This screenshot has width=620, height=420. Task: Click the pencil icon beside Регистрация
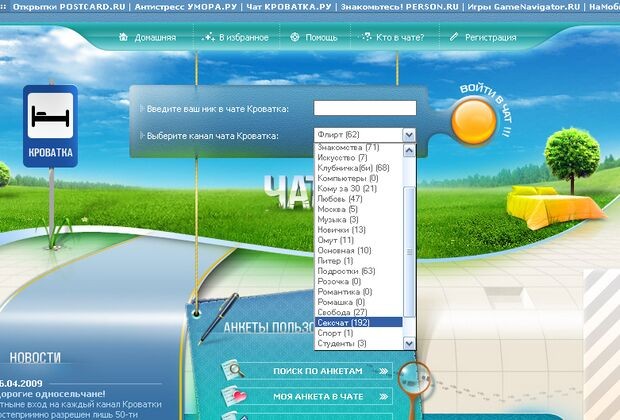pos(454,37)
